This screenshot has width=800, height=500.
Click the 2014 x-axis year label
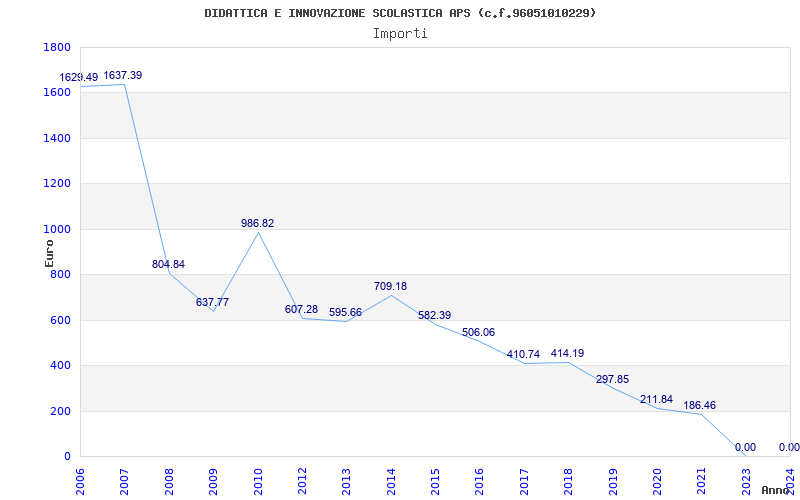coord(391,482)
